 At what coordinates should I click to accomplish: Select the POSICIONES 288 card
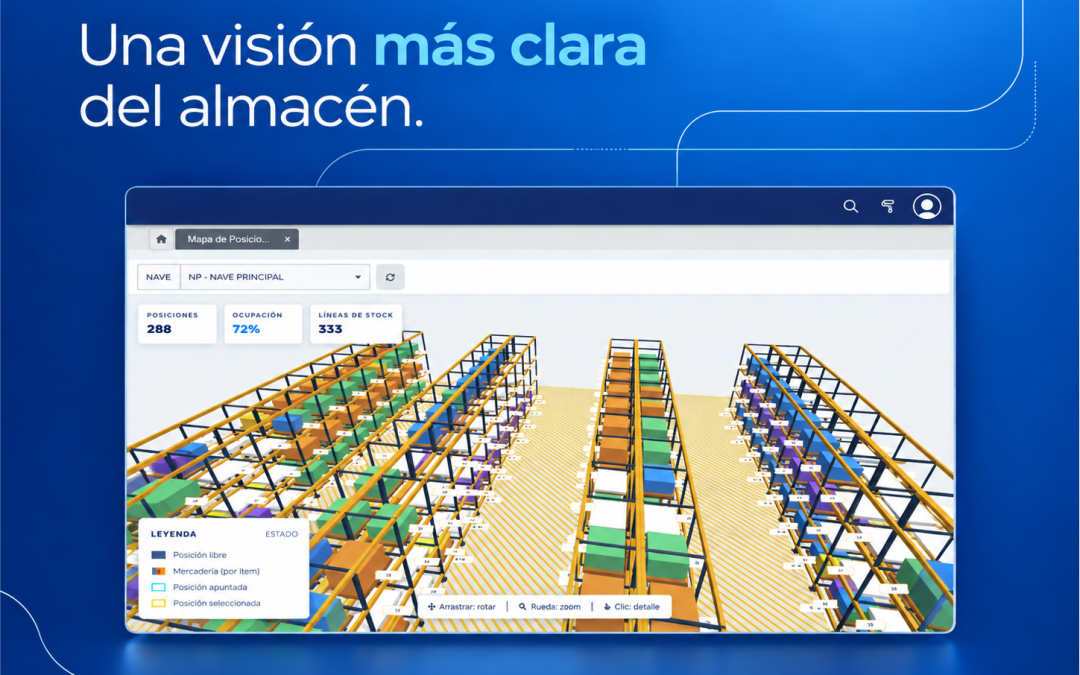[177, 324]
